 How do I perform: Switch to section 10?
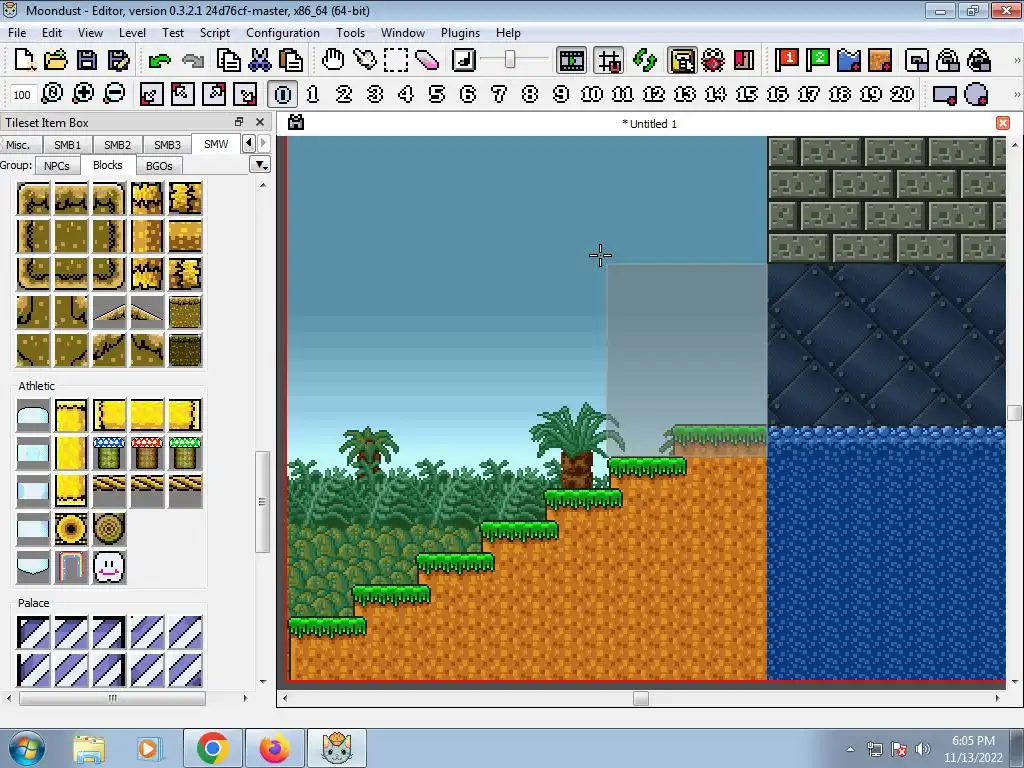coord(592,94)
